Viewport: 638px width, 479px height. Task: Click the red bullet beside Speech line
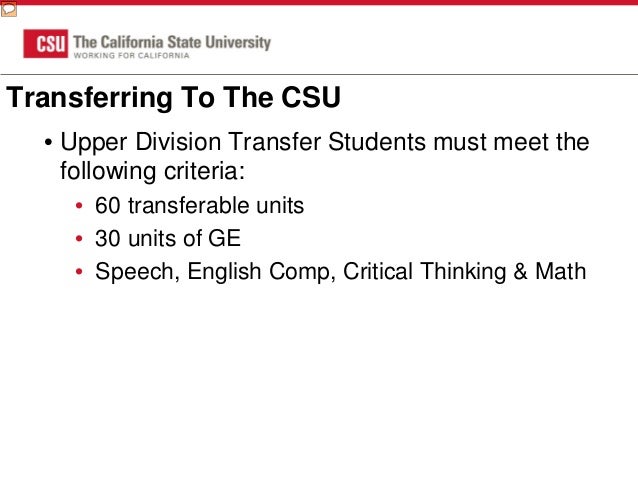coord(79,271)
